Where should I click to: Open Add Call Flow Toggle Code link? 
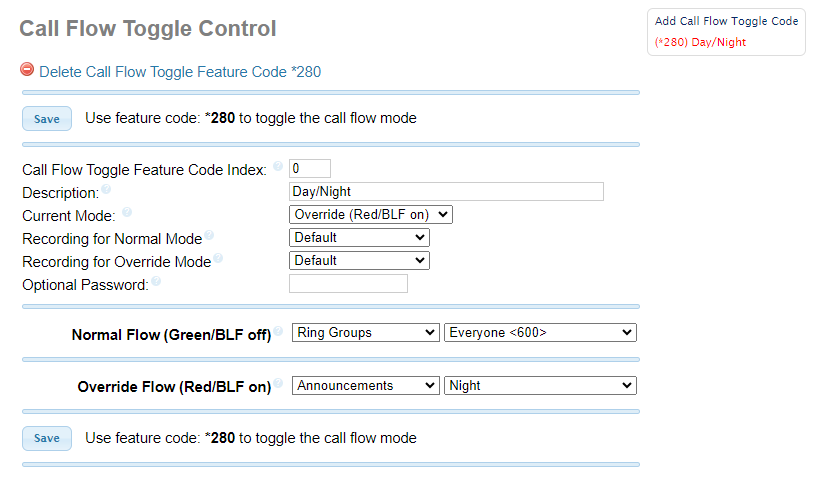(726, 21)
